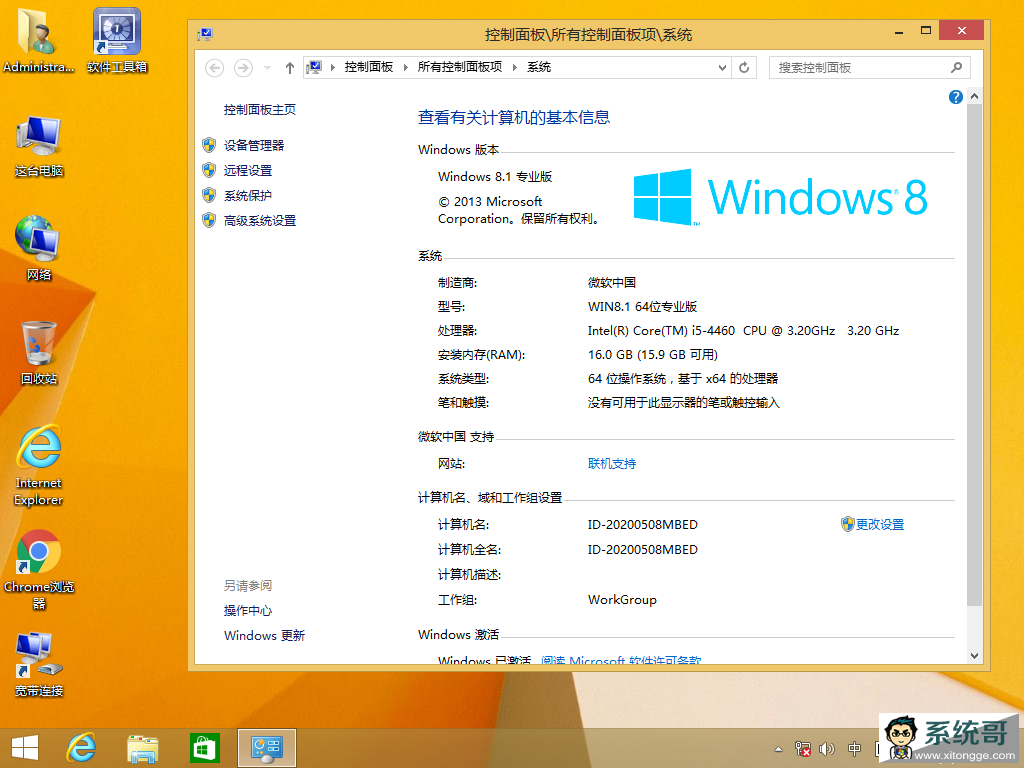Open the Windows Store taskbar icon
Screen dimensions: 1024x768
(204, 748)
